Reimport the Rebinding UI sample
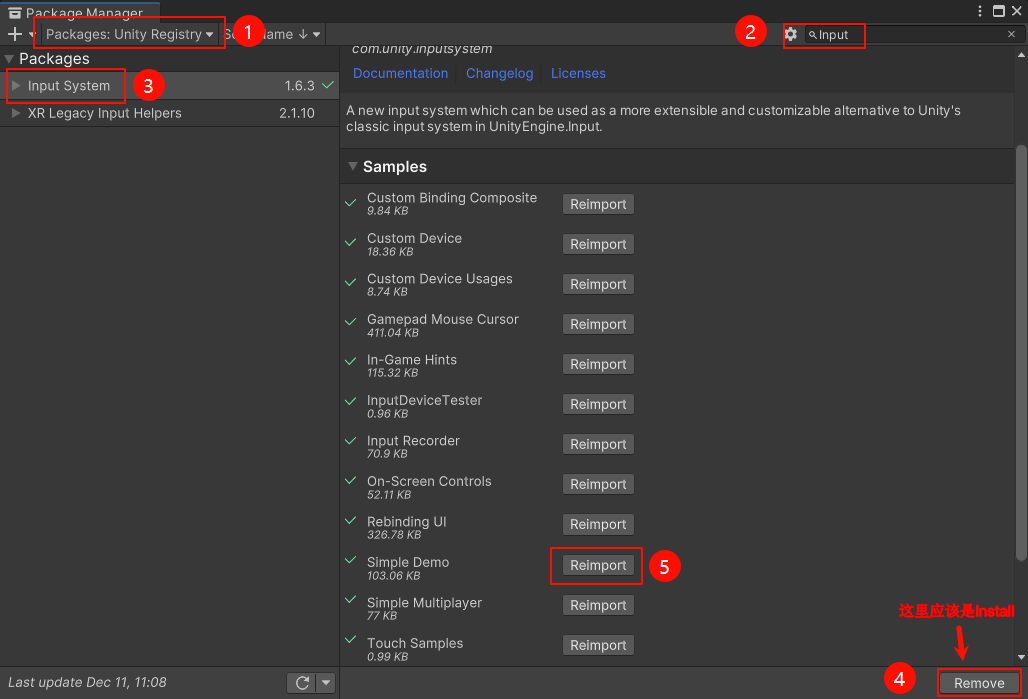Image resolution: width=1028 pixels, height=699 pixels. pos(598,524)
